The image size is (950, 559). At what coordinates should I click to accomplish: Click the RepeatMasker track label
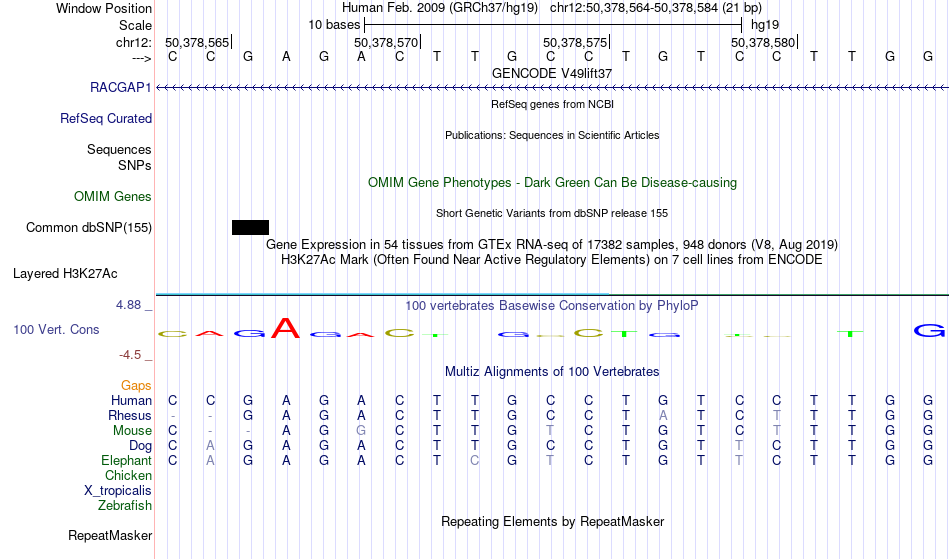click(110, 535)
